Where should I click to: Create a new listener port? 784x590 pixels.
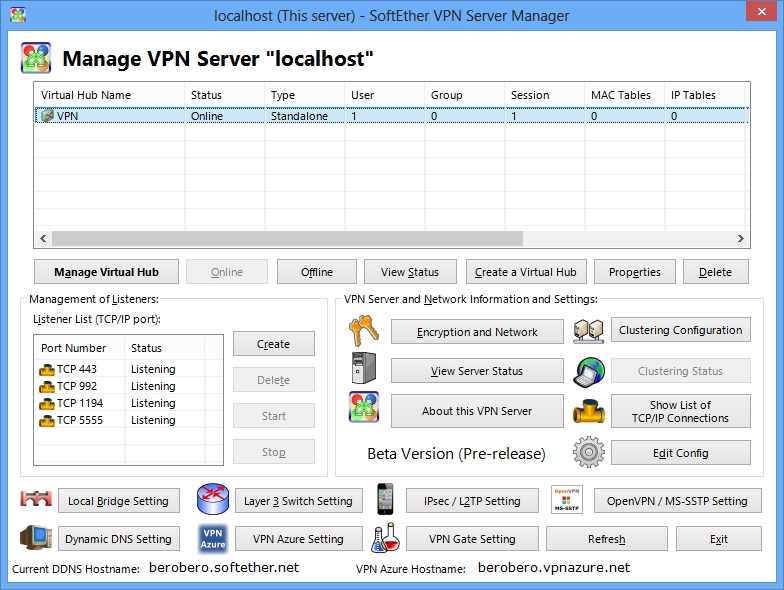(274, 344)
